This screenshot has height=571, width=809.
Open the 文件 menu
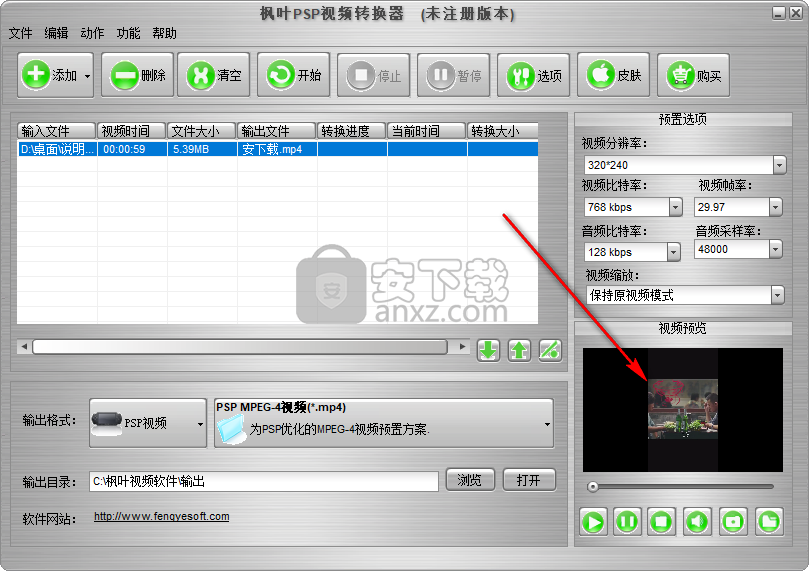click(x=21, y=34)
